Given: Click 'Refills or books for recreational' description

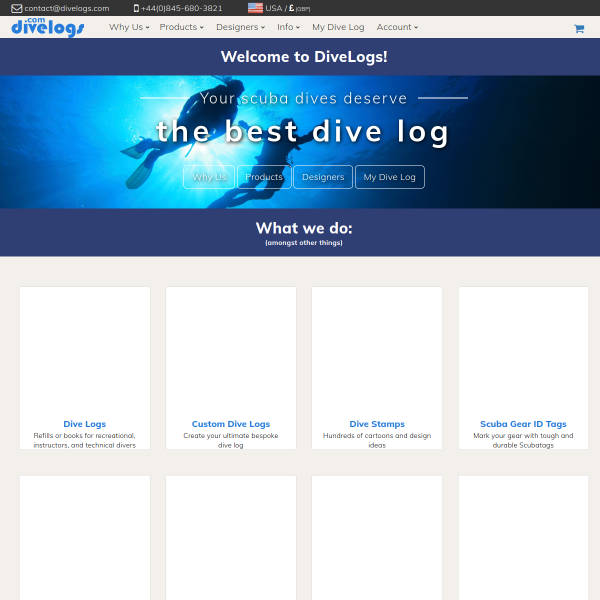Looking at the screenshot, I should coord(85,440).
